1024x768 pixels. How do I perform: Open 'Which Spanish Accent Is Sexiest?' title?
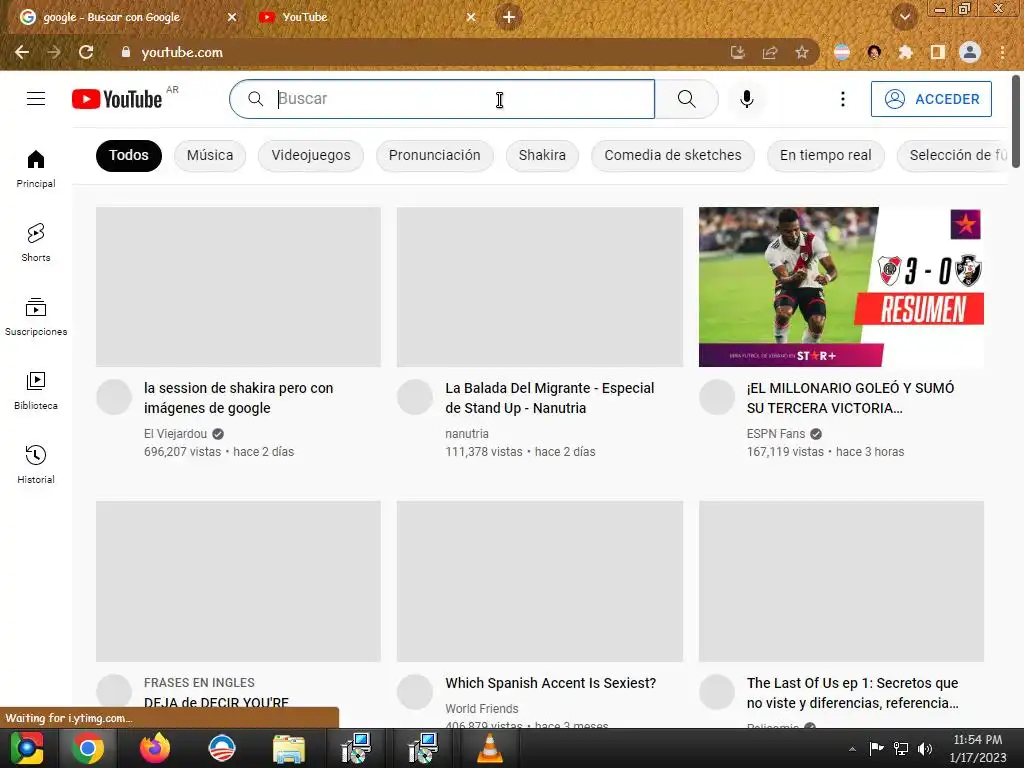tap(551, 683)
